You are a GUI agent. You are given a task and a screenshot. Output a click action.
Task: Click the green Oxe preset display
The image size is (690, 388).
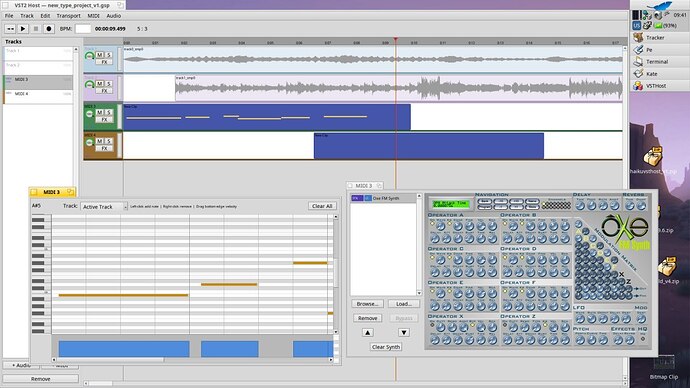[x=450, y=204]
